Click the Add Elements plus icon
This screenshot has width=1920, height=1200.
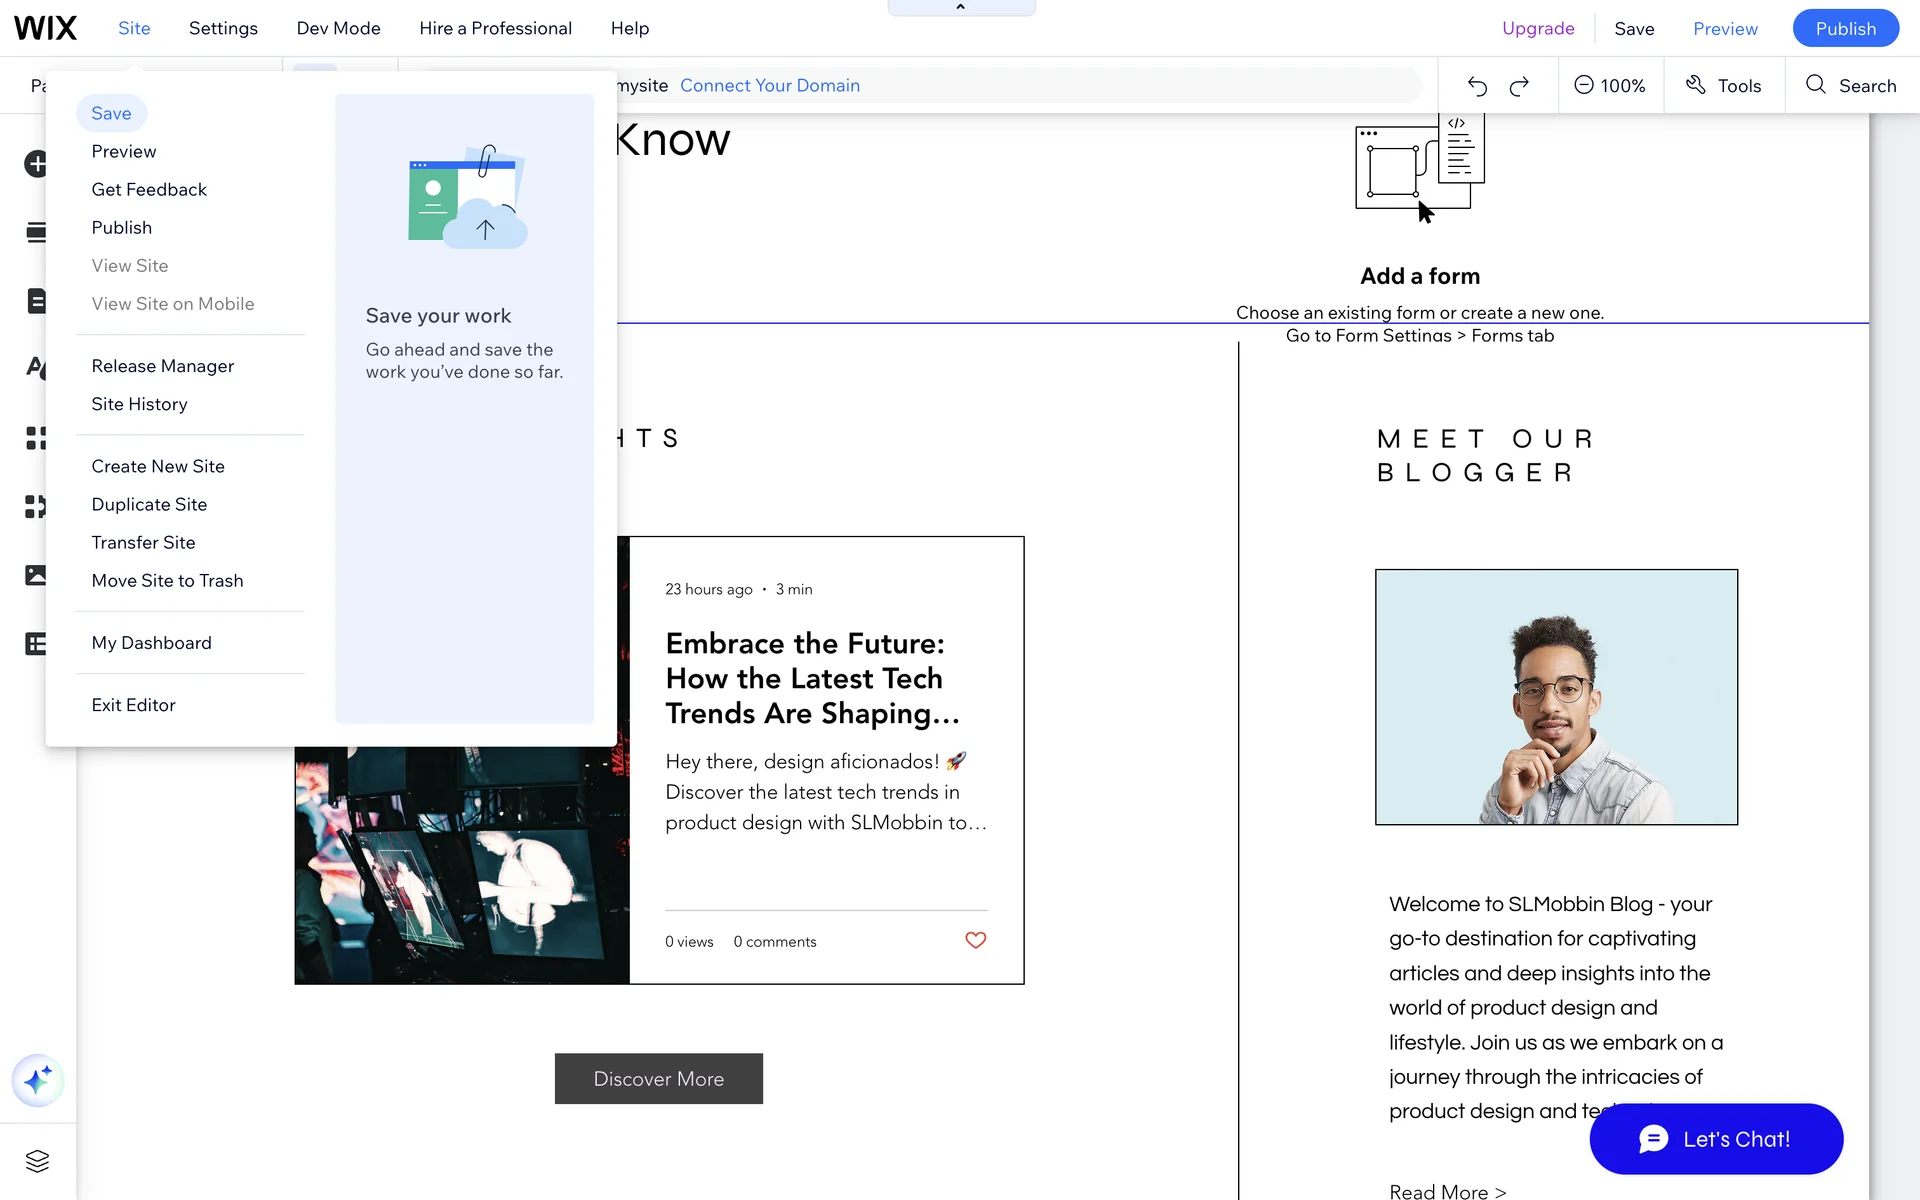tap(36, 164)
